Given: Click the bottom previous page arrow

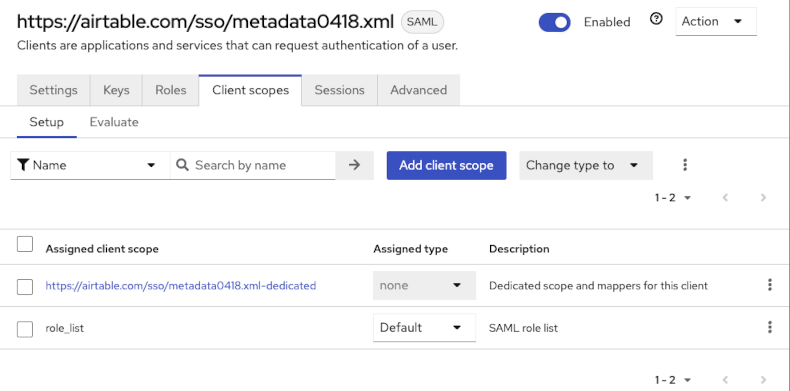Looking at the screenshot, I should coord(726,380).
